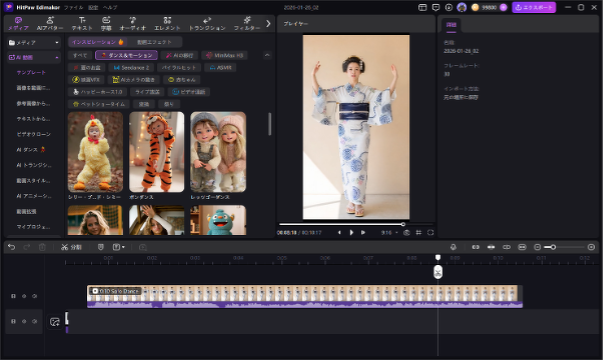Play the preview video
604x360 pixels.
point(351,233)
